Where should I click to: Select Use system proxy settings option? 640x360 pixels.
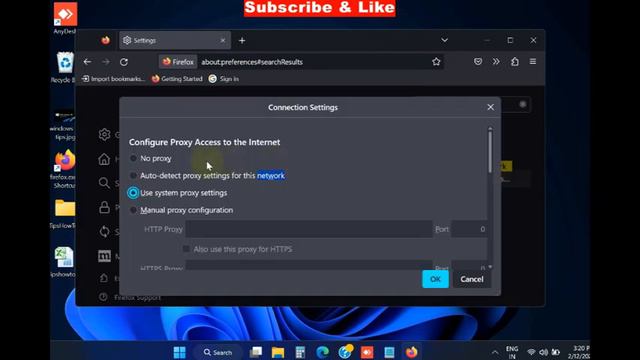point(133,193)
